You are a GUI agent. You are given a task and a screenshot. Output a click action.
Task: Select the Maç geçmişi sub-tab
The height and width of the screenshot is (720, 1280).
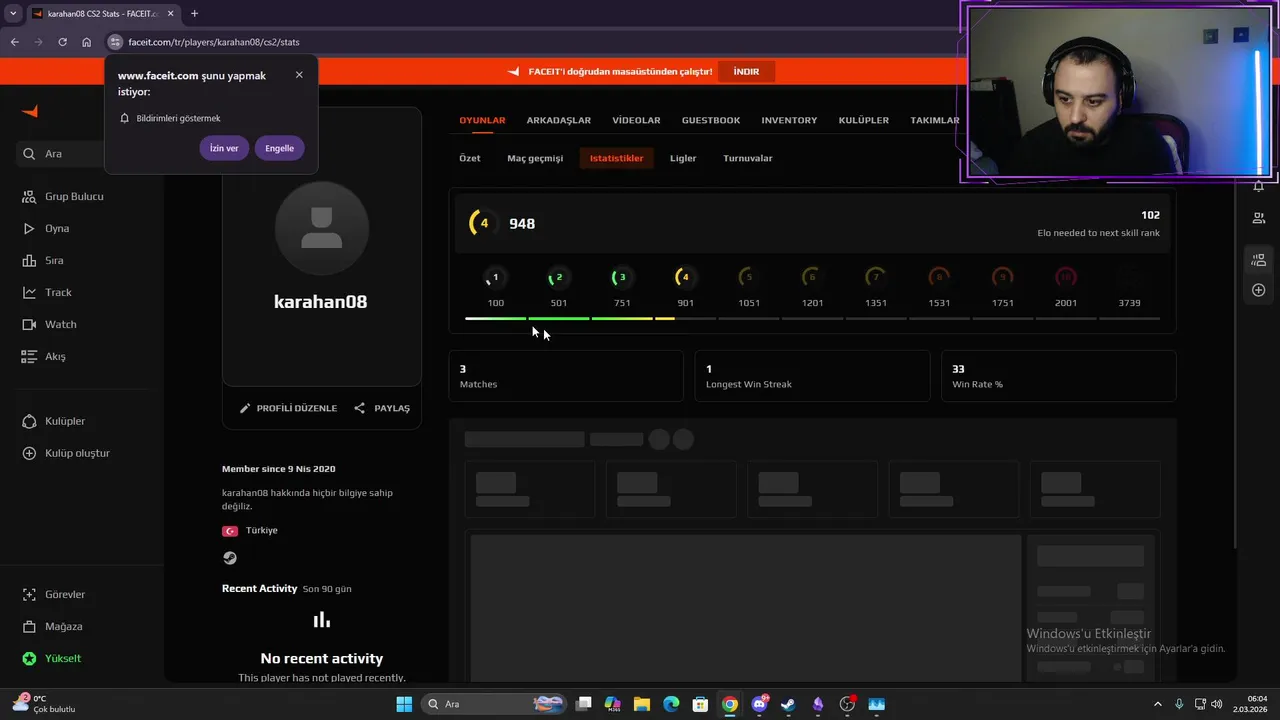coord(535,158)
